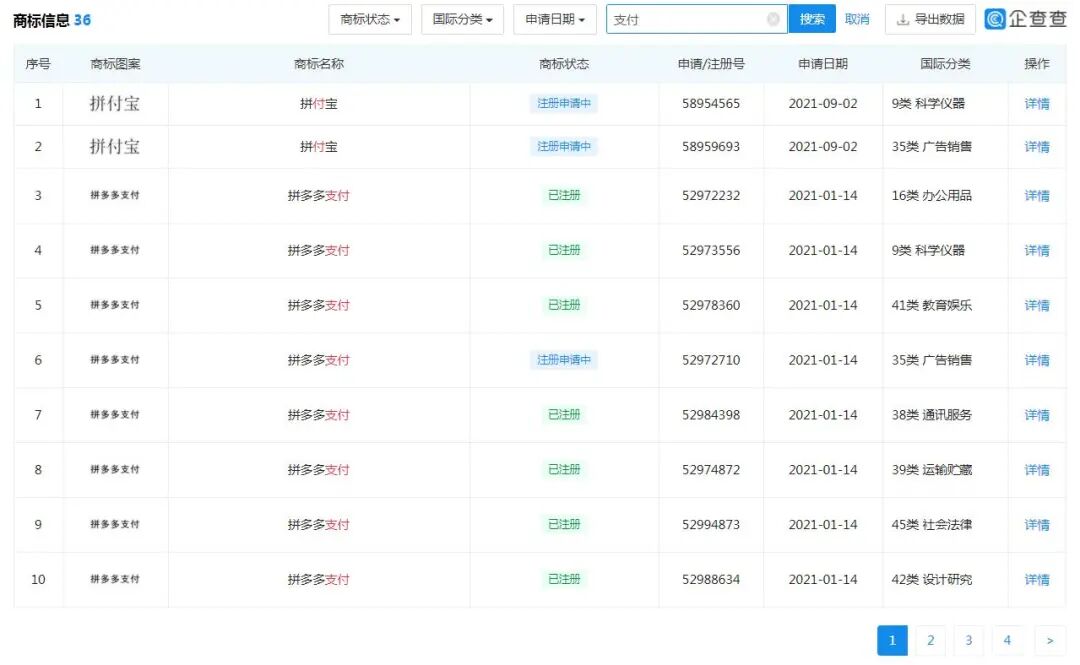1080x665 pixels.
Task: Open the 商标状态 filter dropdown
Action: point(369,18)
